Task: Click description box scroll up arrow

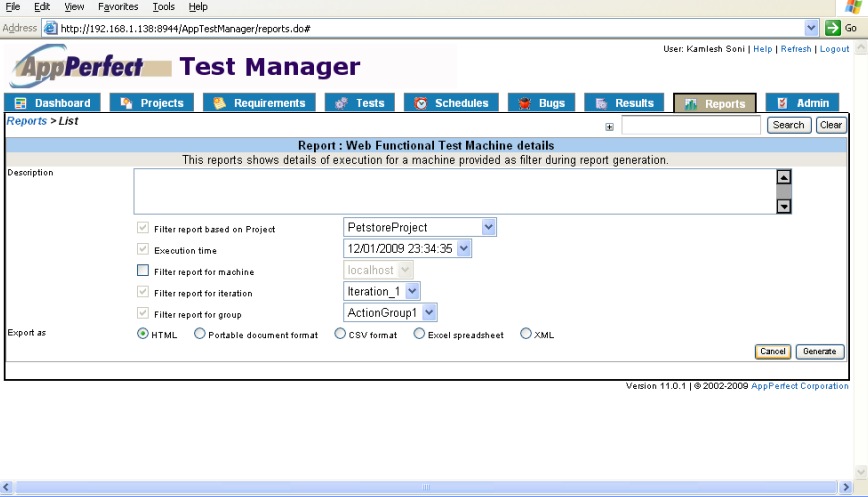Action: pyautogui.click(x=783, y=177)
